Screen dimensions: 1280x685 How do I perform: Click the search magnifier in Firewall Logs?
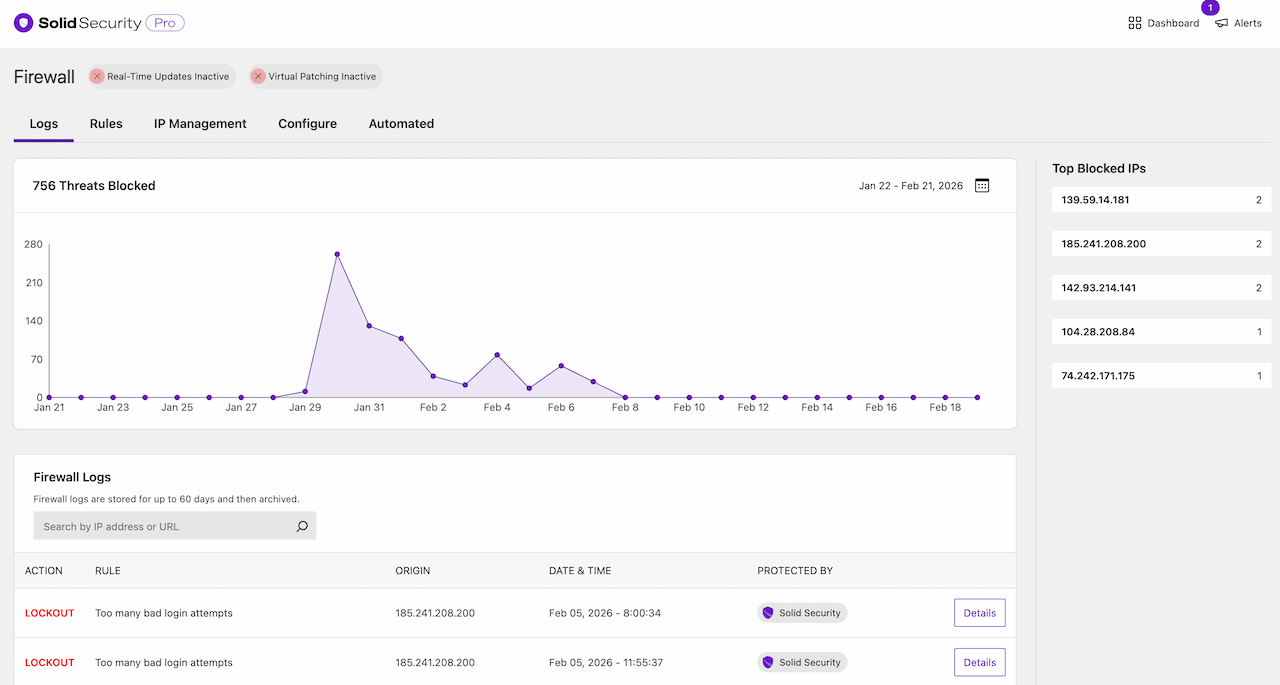302,525
